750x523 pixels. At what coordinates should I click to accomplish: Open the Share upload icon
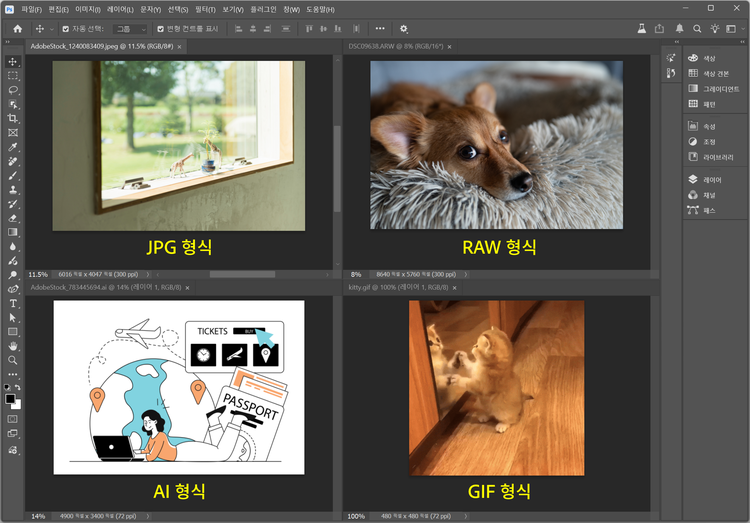pos(660,29)
